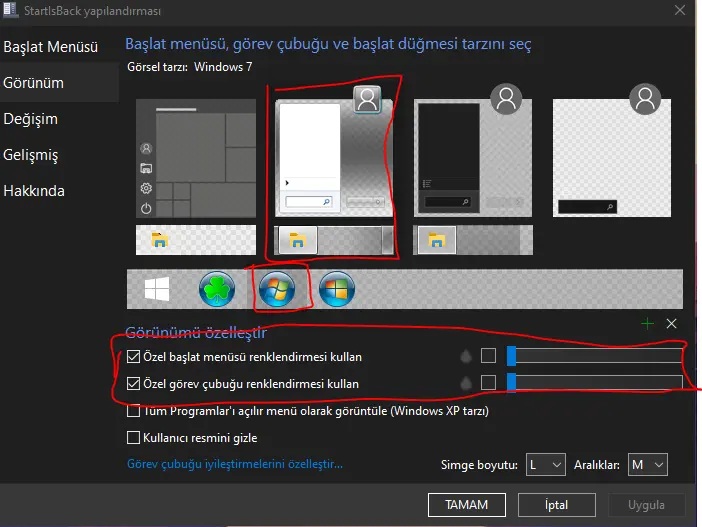The image size is (702, 527).
Task: Open the 'Gelişmiş' settings section
Action: (30, 155)
